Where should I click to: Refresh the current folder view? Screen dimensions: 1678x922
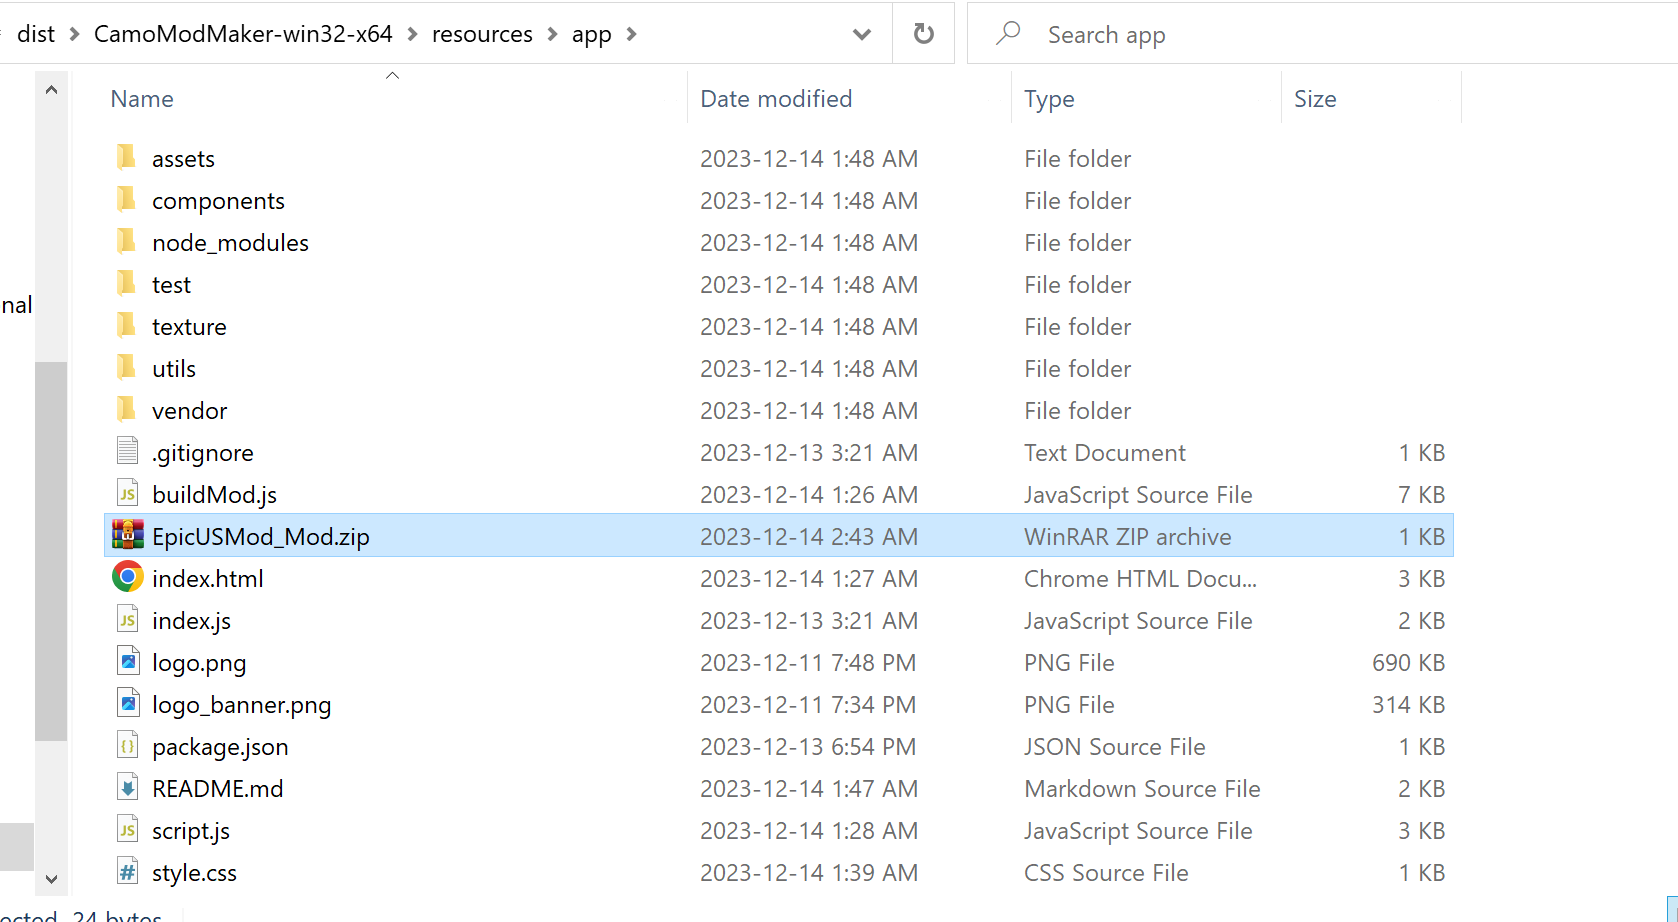(924, 34)
